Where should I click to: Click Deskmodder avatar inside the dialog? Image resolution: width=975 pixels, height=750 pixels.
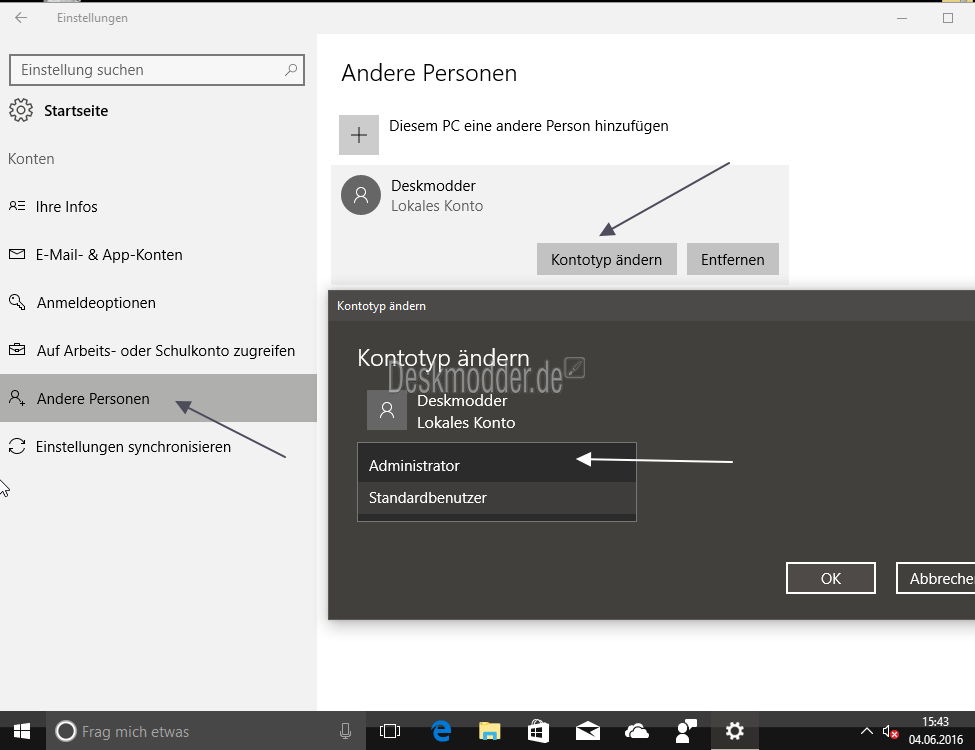[387, 410]
